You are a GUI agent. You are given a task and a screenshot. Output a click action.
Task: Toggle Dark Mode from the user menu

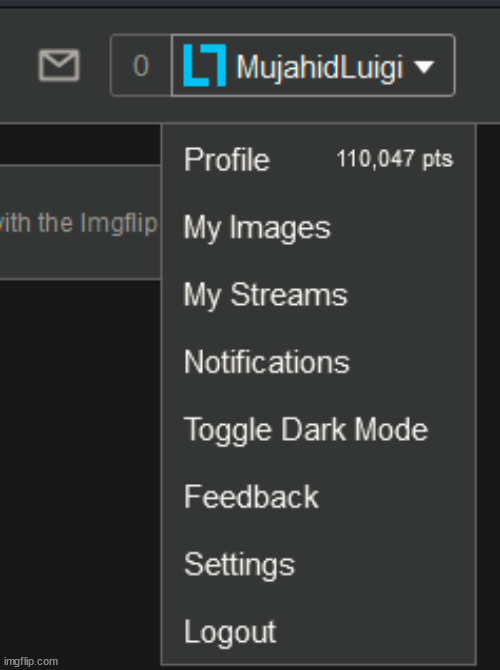click(306, 429)
